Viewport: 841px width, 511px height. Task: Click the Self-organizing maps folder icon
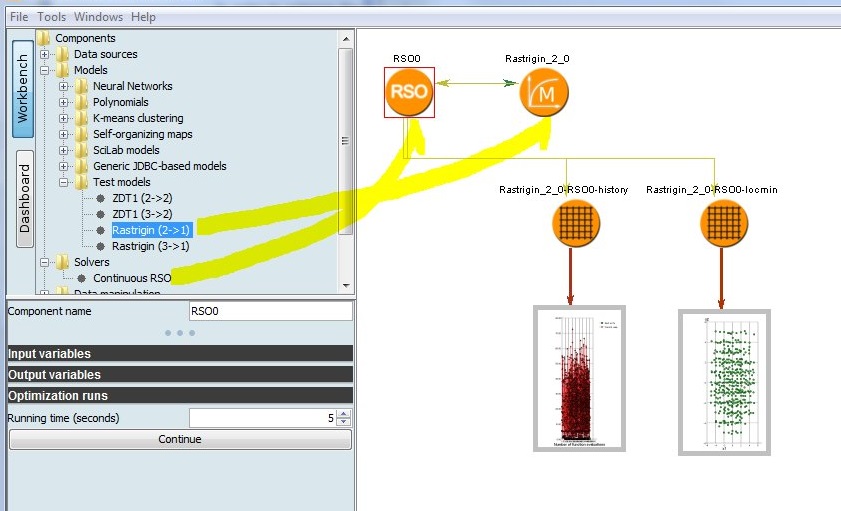coord(82,134)
